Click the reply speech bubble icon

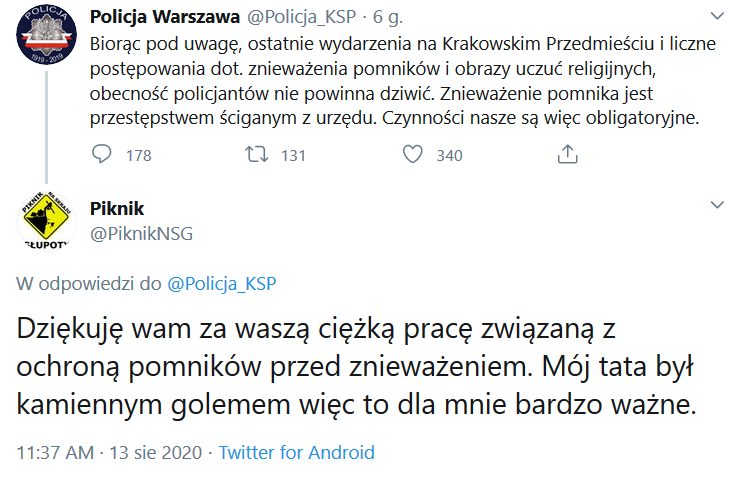101,155
